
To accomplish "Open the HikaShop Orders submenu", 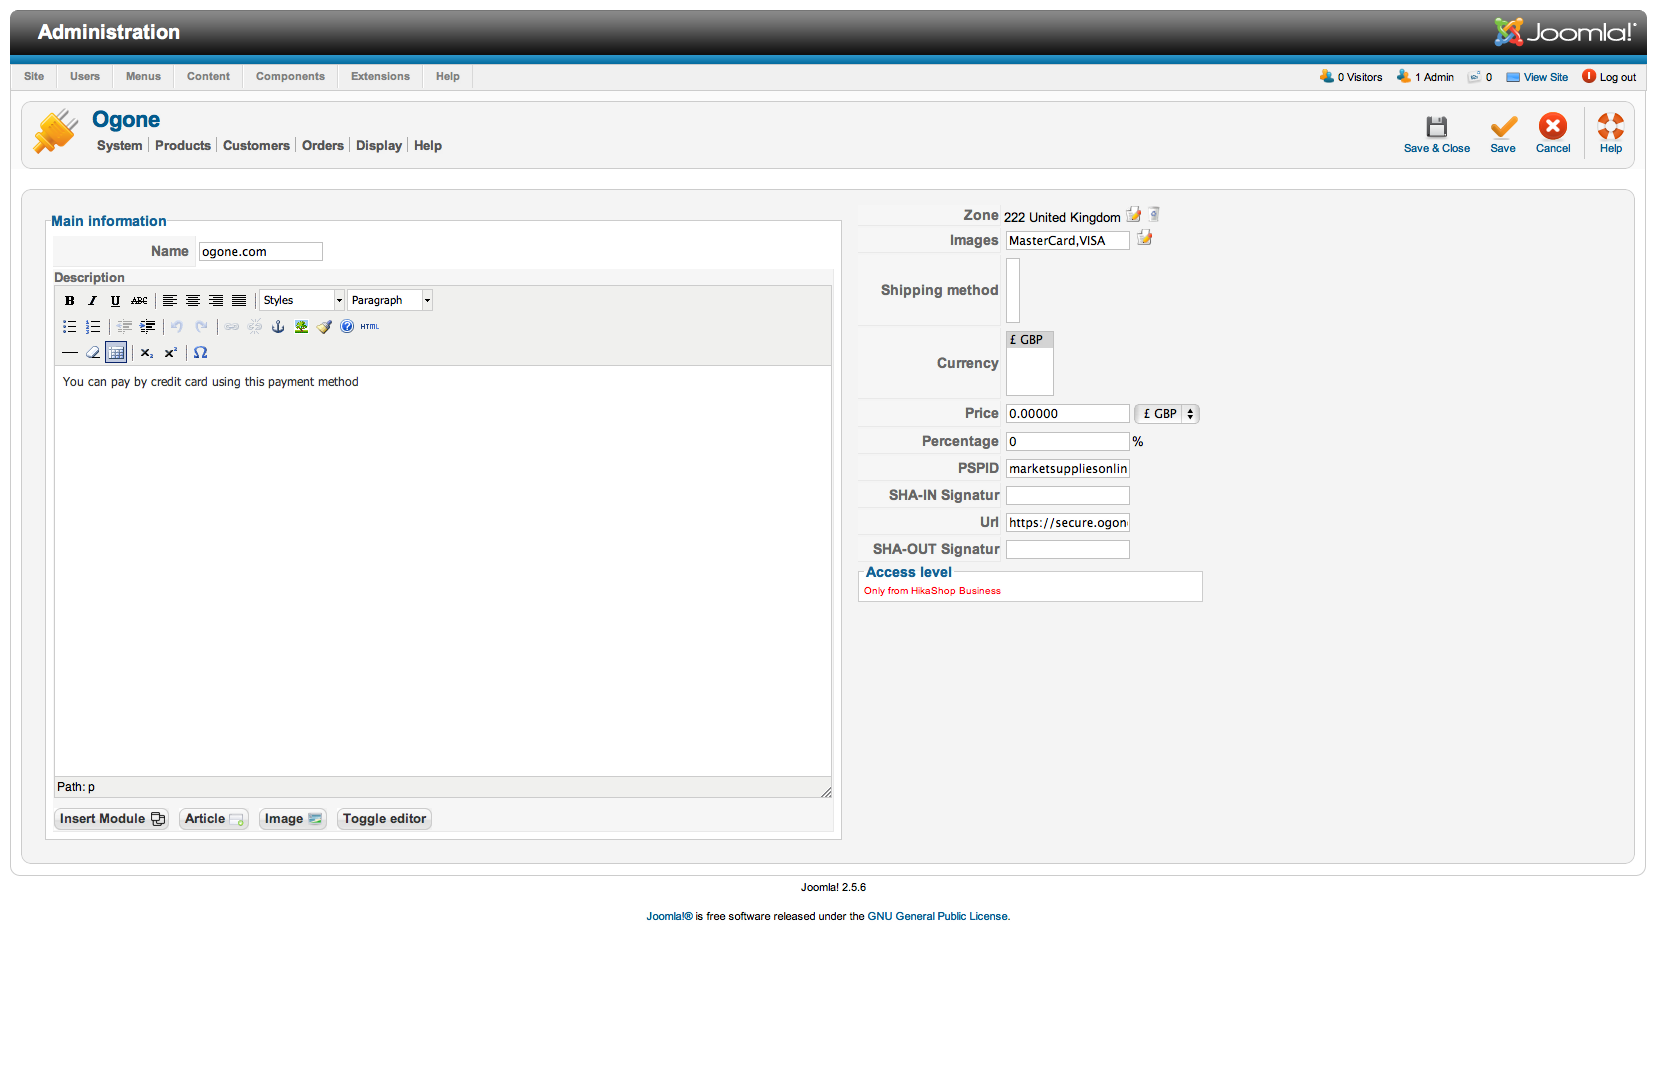I will (x=323, y=146).
